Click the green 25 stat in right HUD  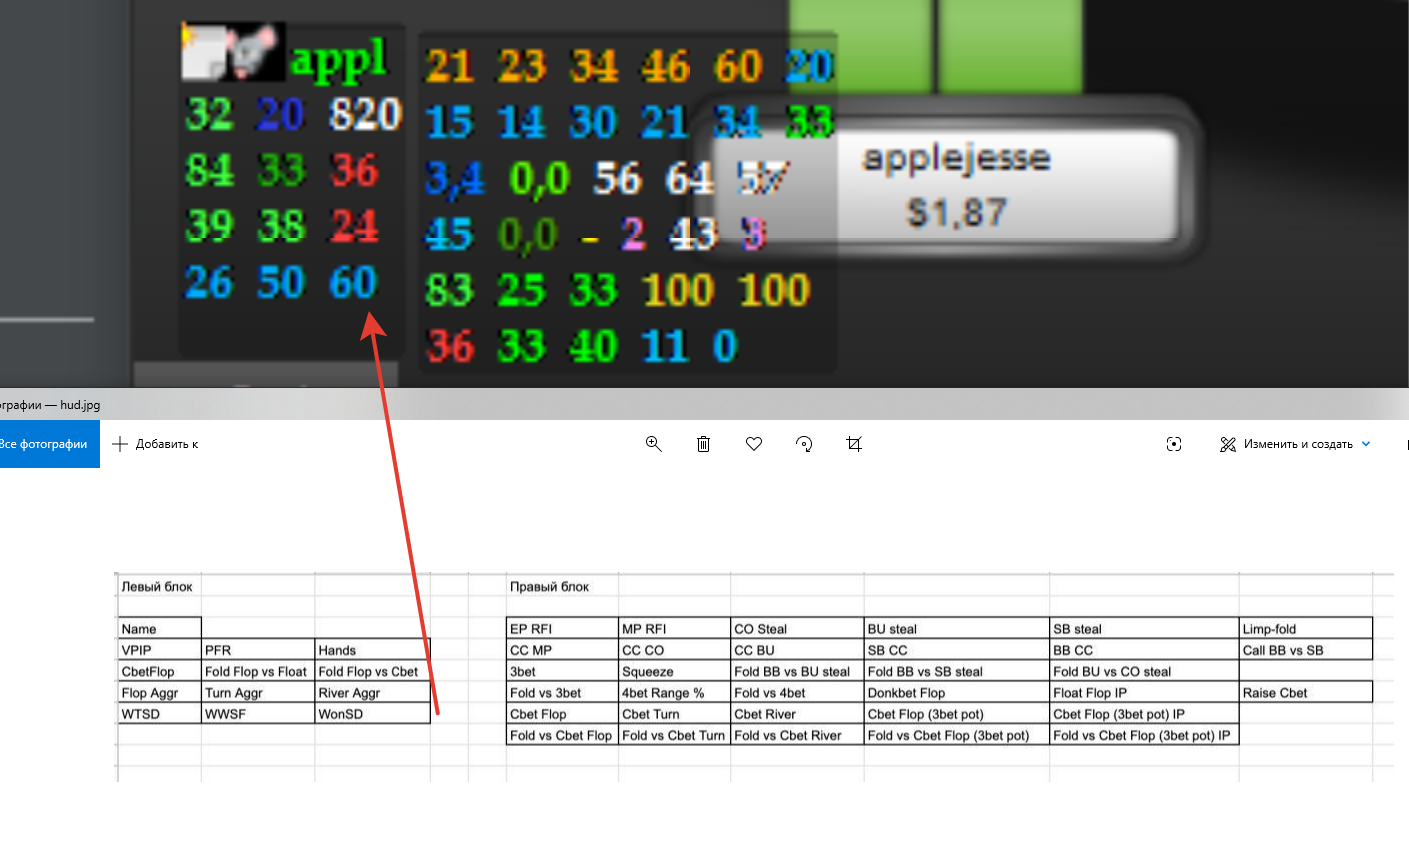pyautogui.click(x=522, y=291)
